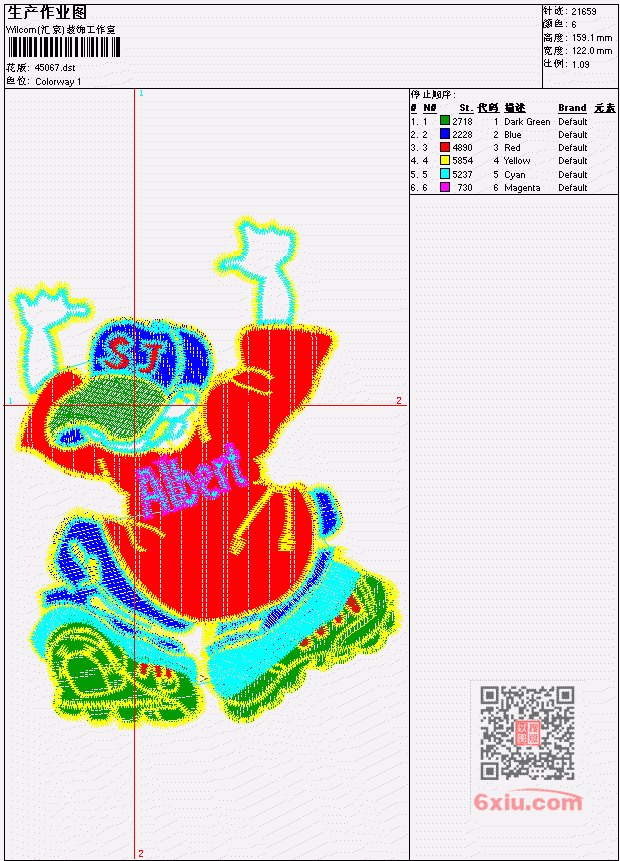Select the title text 生产作业图
Image resolution: width=620 pixels, height=861 pixels.
coord(47,13)
